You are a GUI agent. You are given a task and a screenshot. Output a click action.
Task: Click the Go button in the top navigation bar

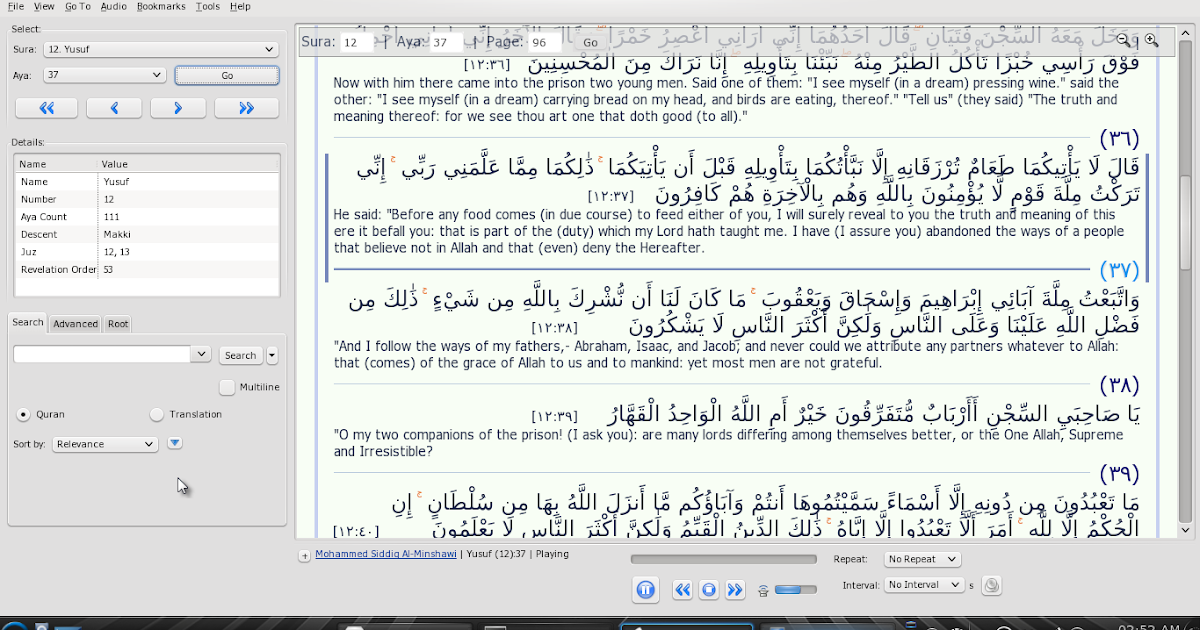point(590,42)
